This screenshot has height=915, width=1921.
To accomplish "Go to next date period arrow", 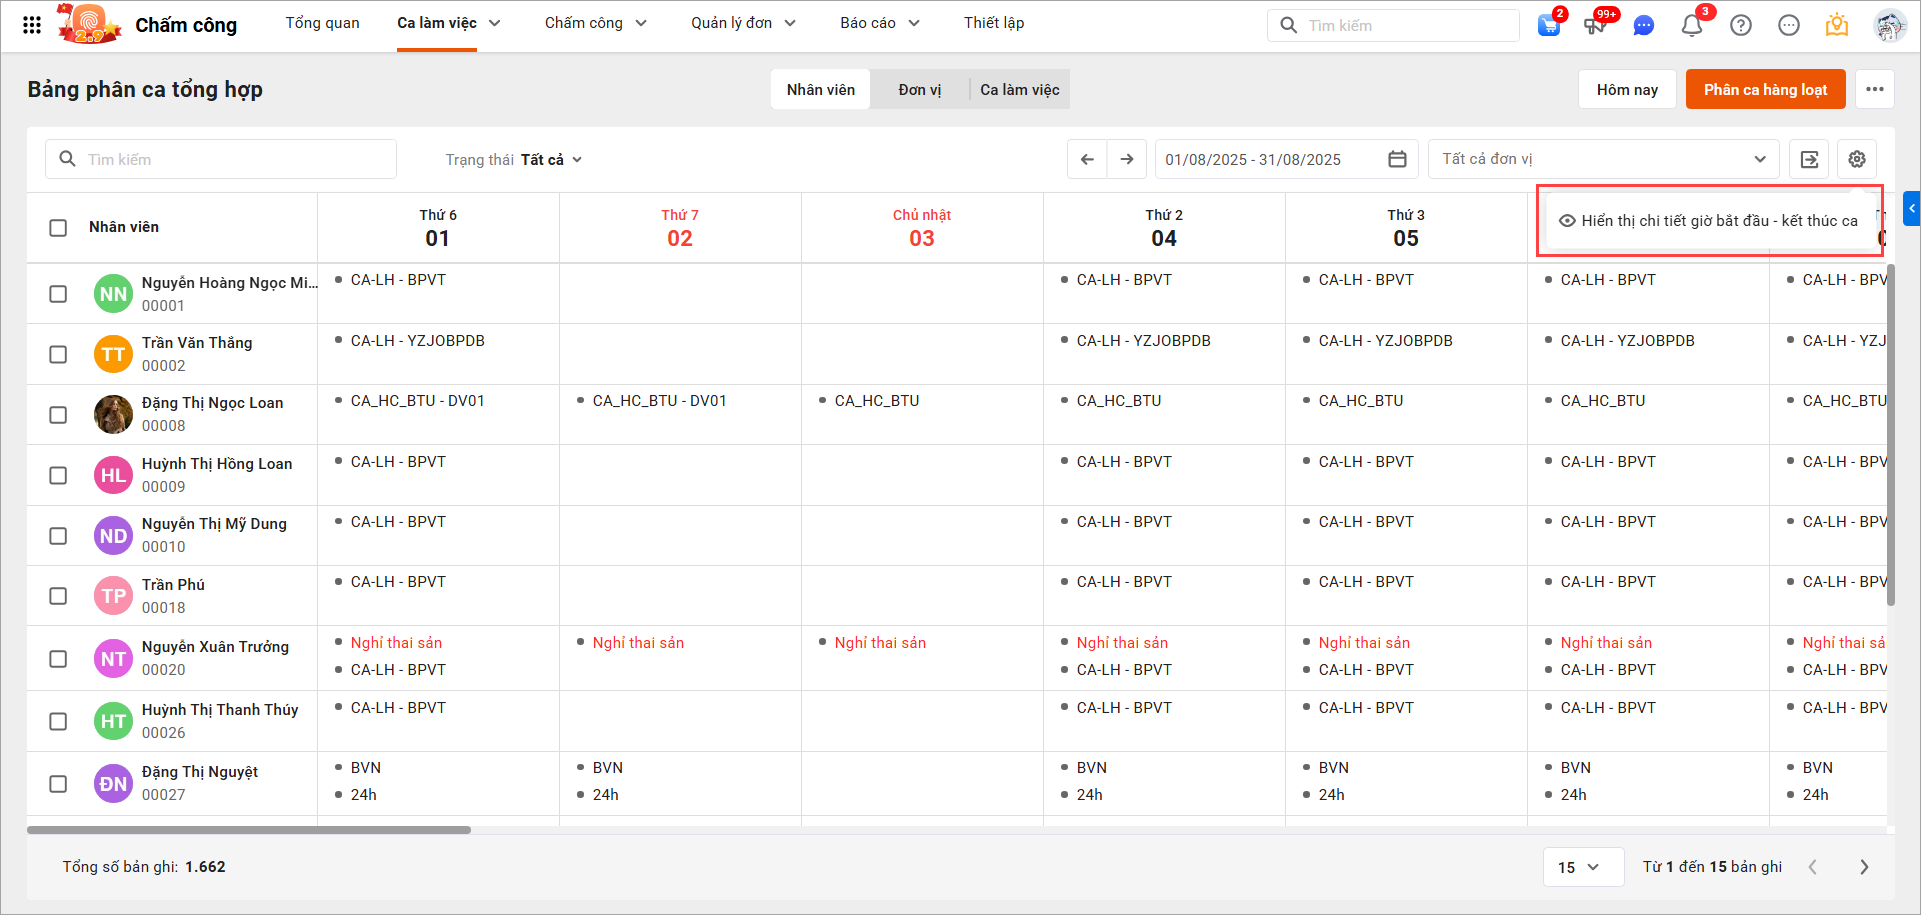I will pyautogui.click(x=1127, y=159).
